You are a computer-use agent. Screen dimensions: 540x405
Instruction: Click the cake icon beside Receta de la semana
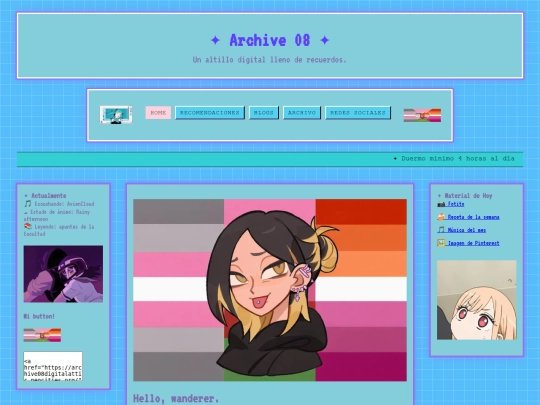441,217
